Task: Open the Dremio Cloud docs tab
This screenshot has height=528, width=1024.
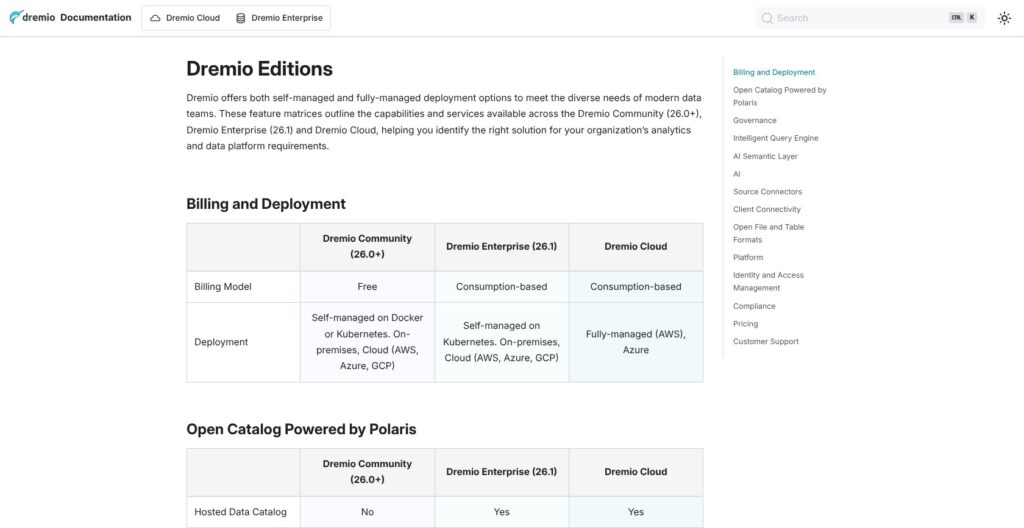Action: (185, 18)
